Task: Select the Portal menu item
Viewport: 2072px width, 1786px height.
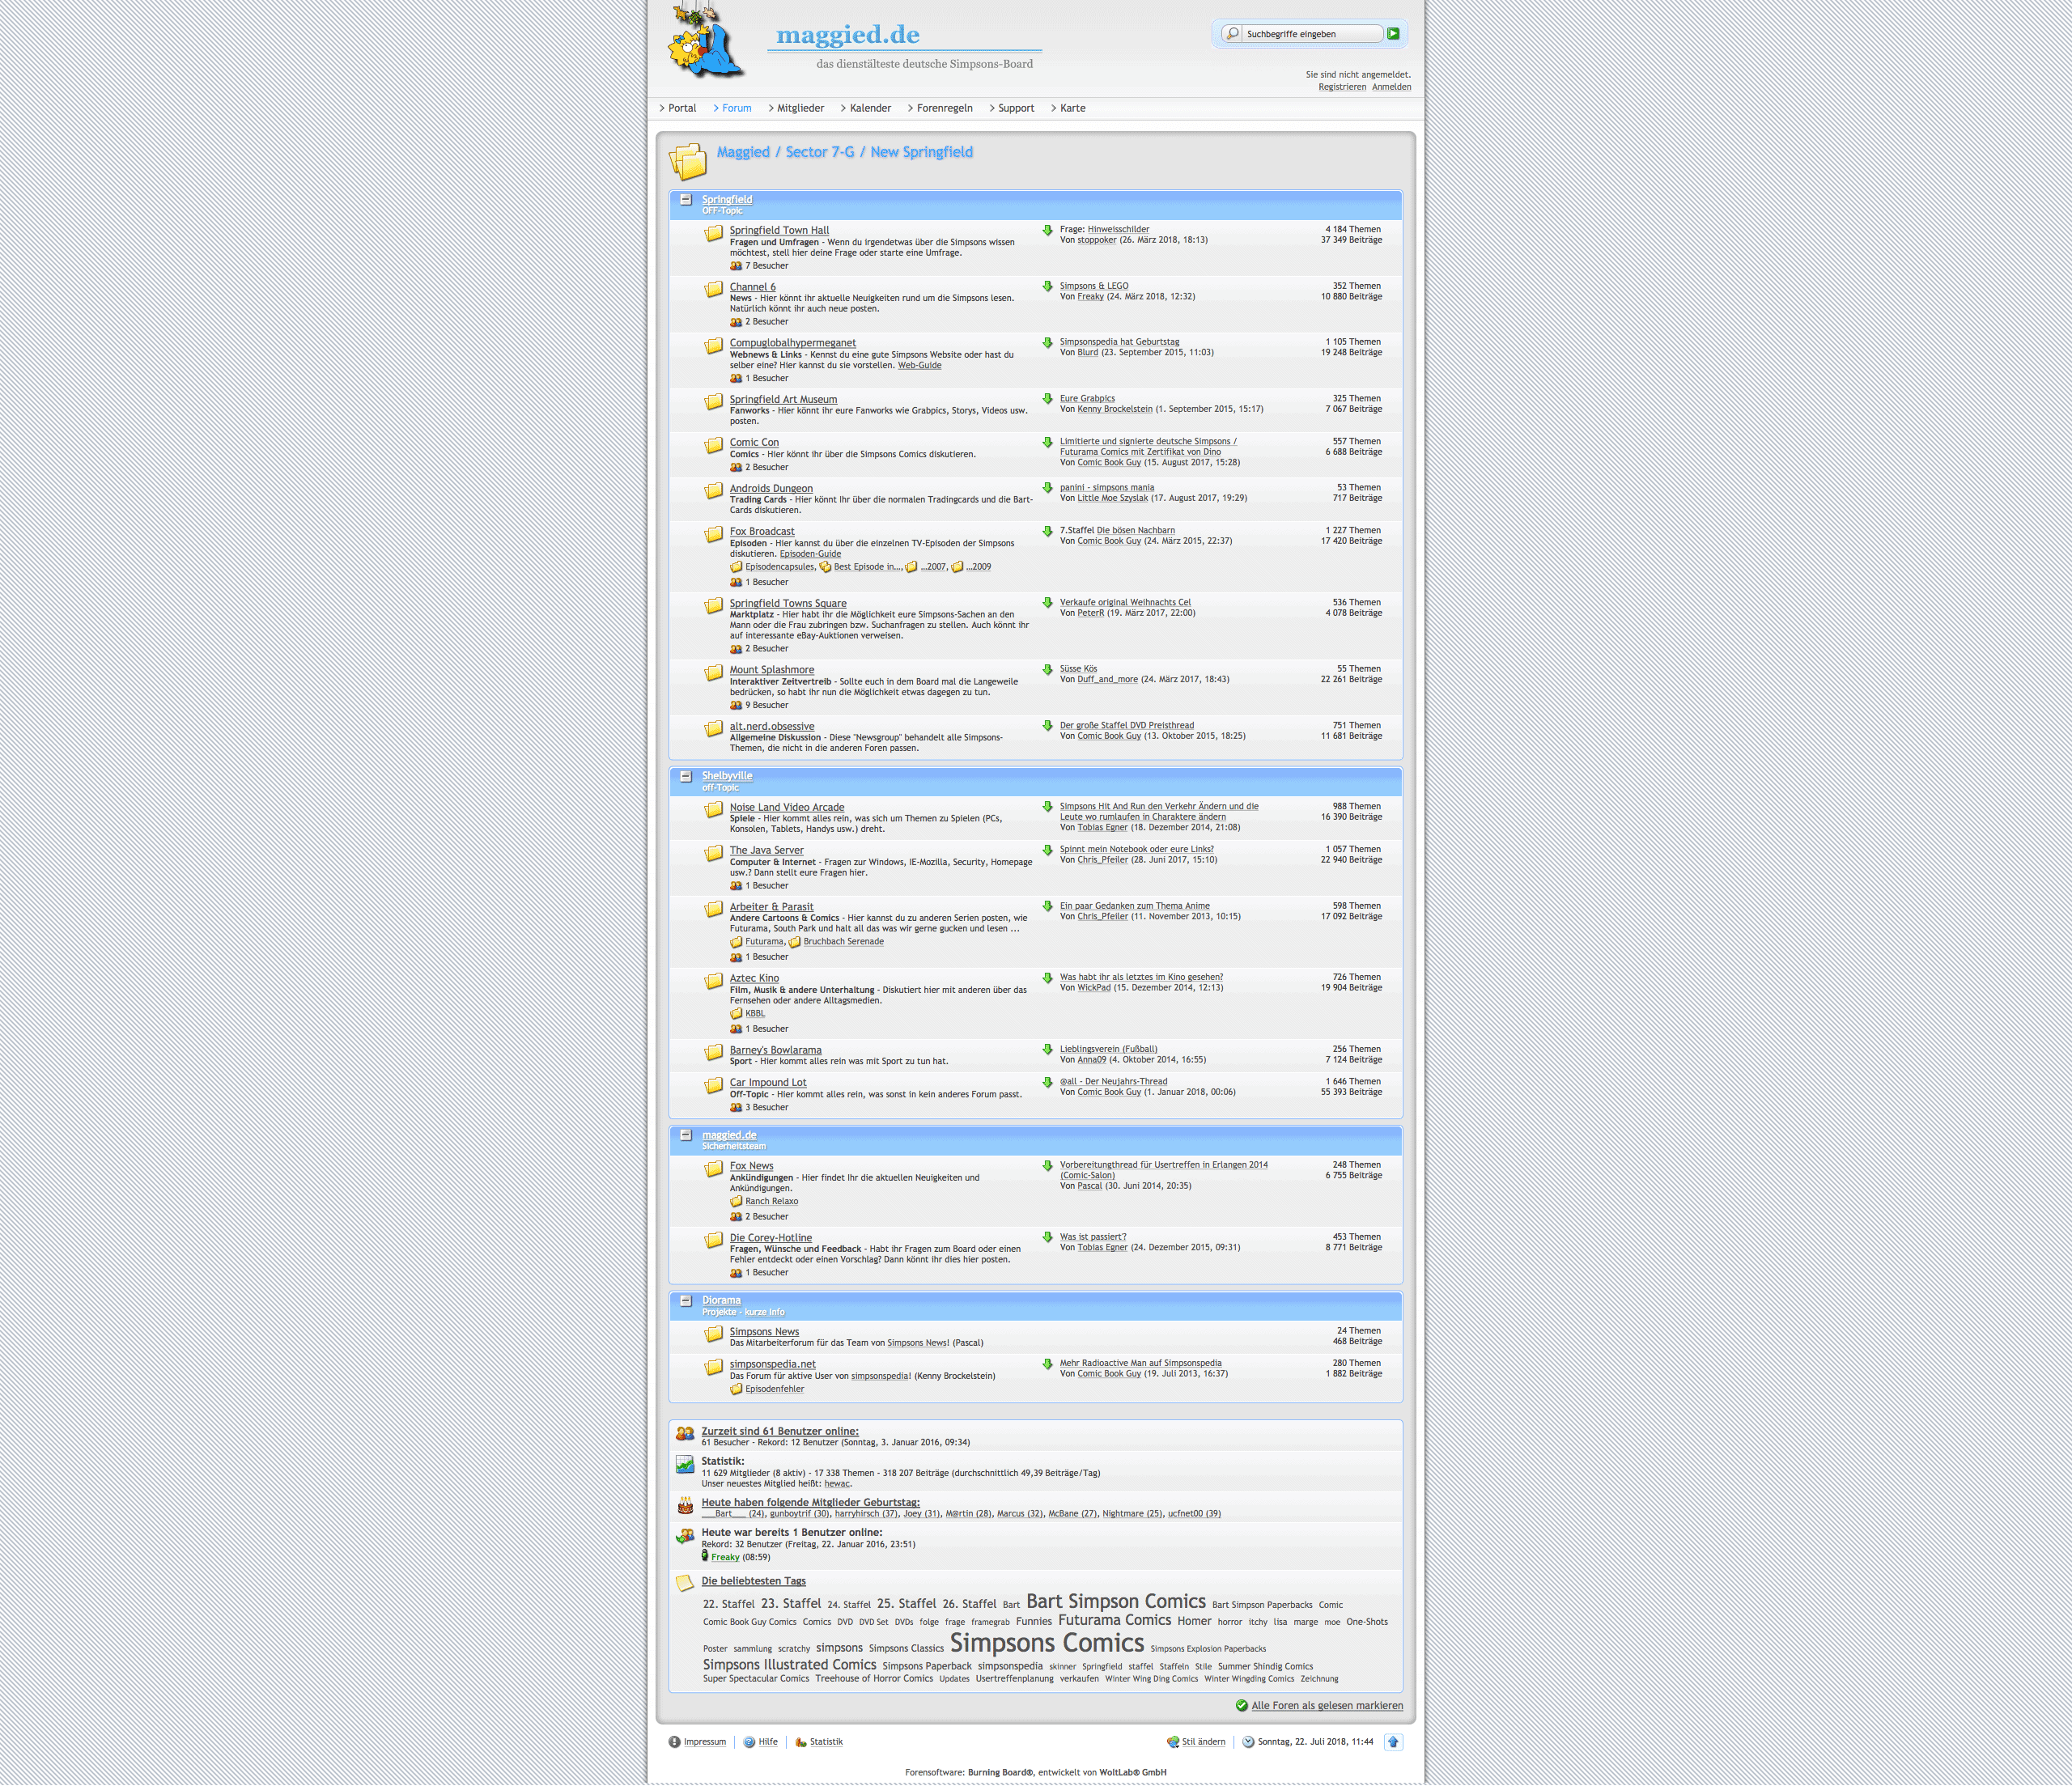Action: pos(686,109)
